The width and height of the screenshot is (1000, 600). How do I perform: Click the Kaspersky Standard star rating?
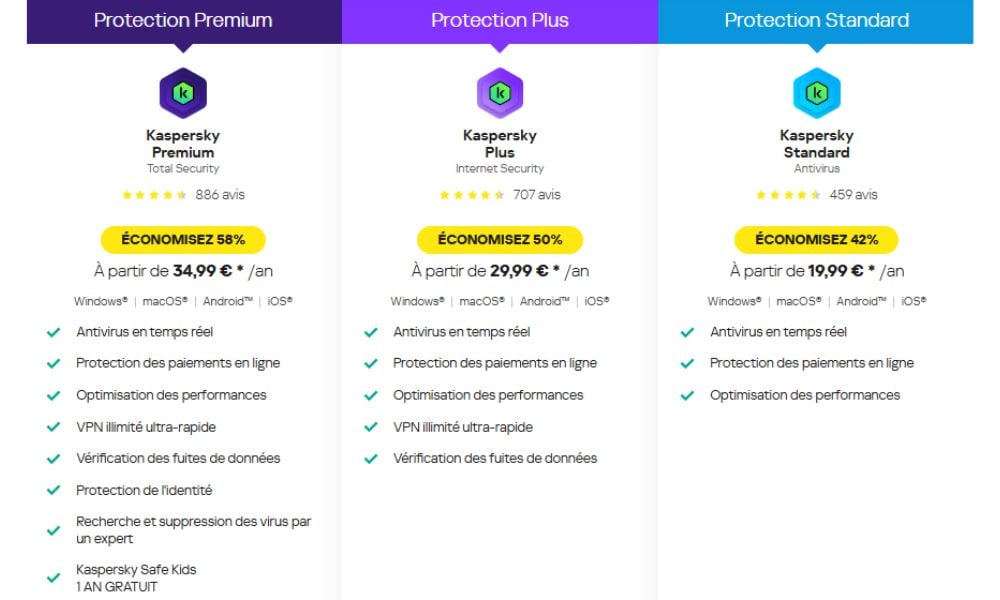coord(788,195)
